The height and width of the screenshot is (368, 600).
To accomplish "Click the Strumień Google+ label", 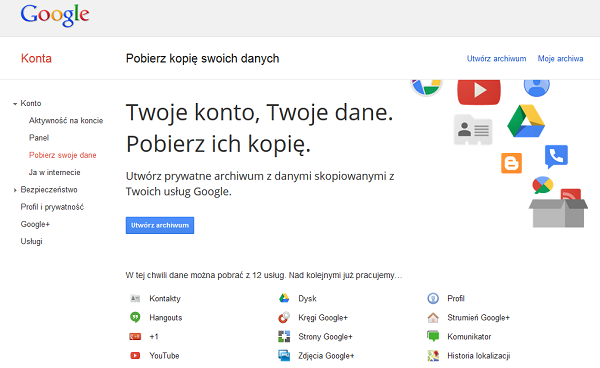I will [478, 318].
